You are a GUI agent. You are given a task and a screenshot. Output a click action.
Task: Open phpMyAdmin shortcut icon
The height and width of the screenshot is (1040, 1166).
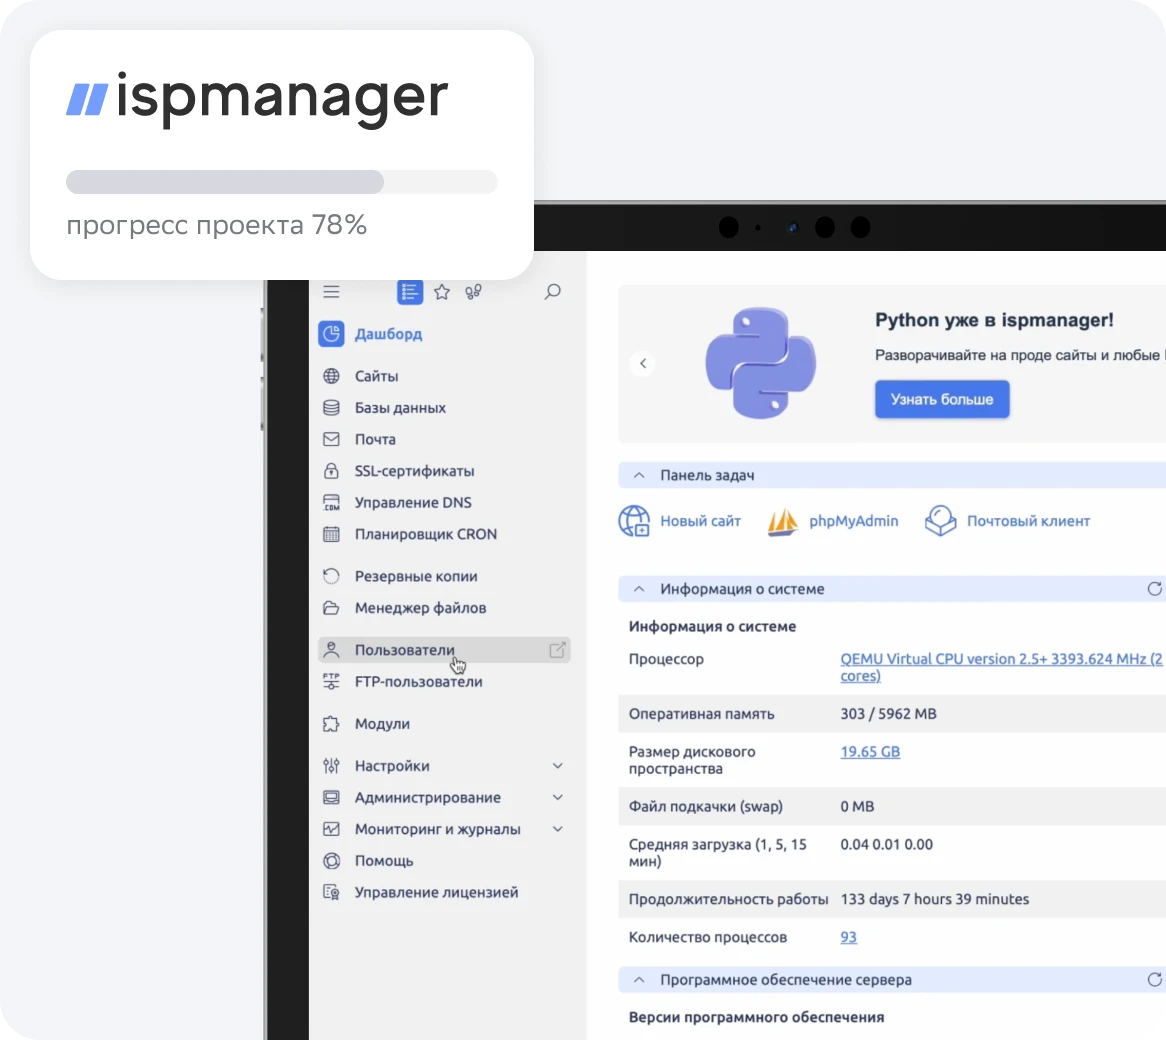coord(782,521)
